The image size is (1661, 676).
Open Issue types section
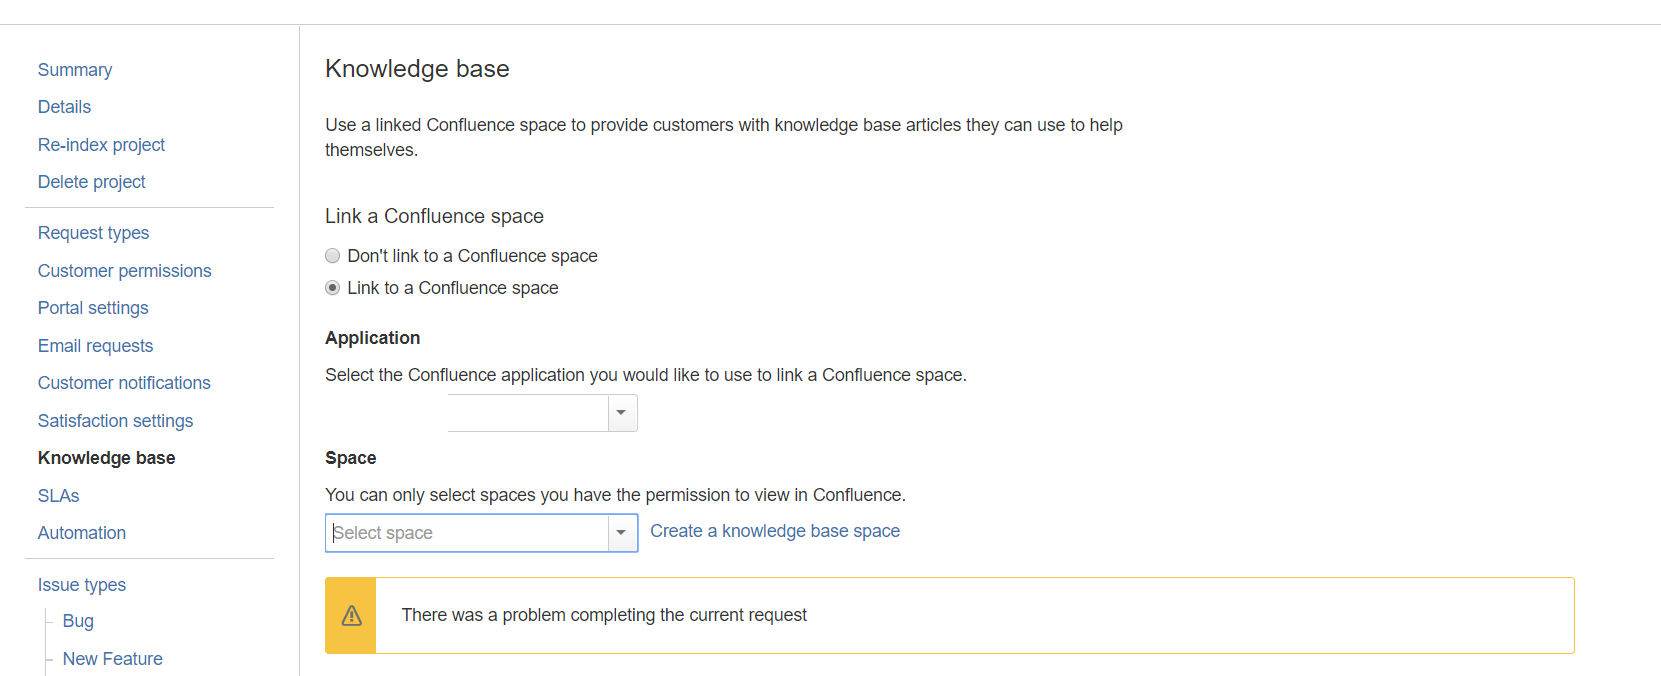pyautogui.click(x=82, y=585)
